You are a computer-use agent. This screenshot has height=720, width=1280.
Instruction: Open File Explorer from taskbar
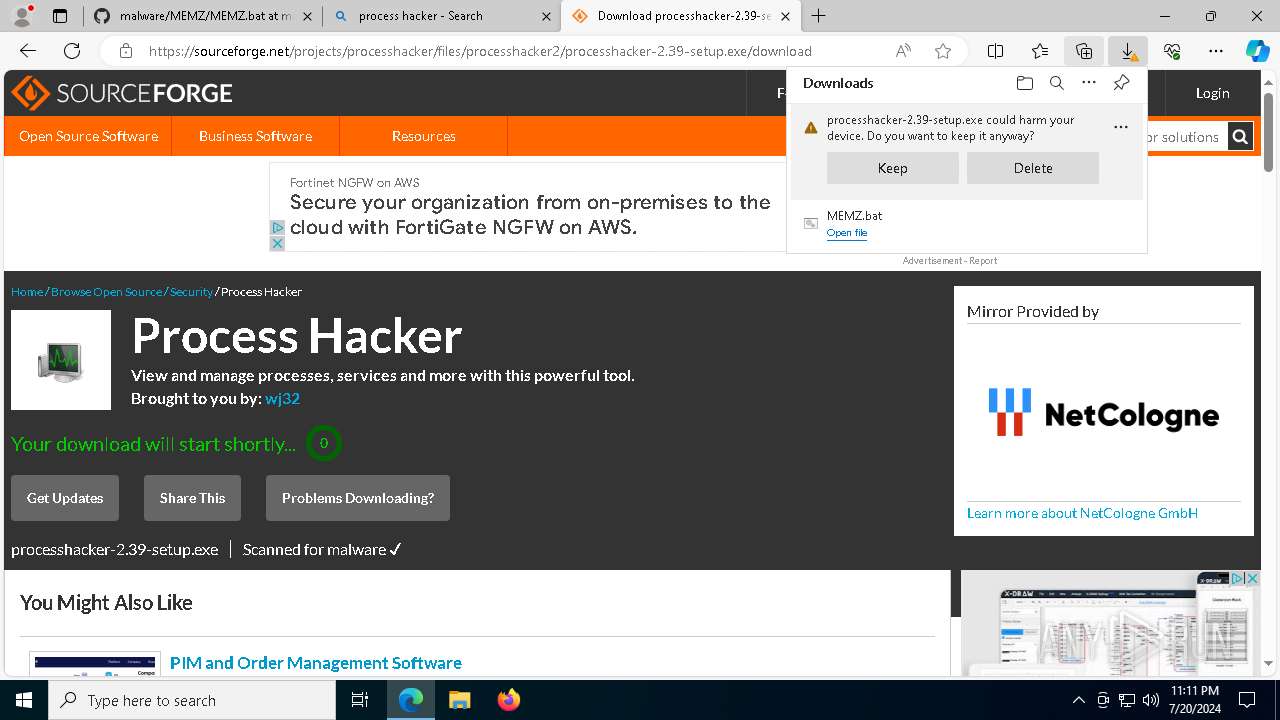tap(459, 700)
